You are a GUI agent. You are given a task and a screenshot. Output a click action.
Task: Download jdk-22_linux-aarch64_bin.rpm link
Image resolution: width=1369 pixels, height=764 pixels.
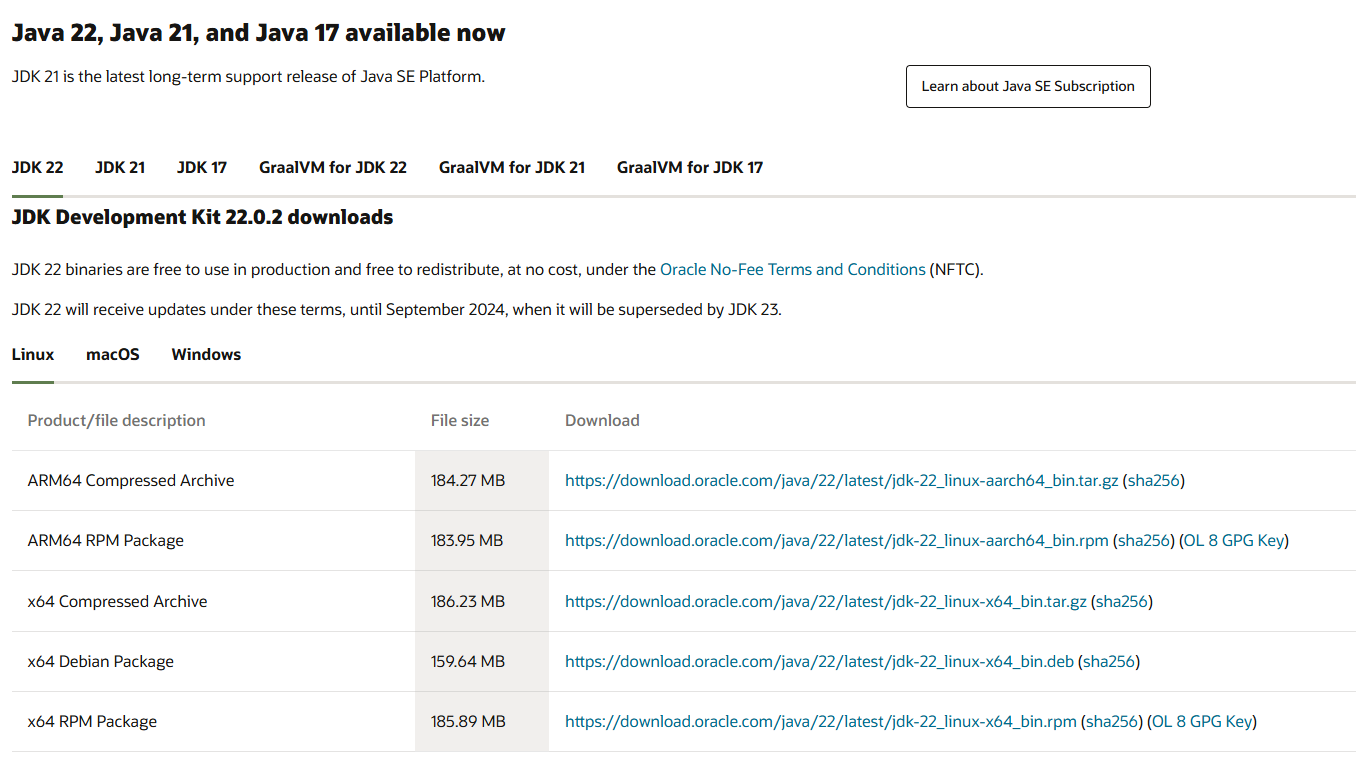[x=837, y=541]
